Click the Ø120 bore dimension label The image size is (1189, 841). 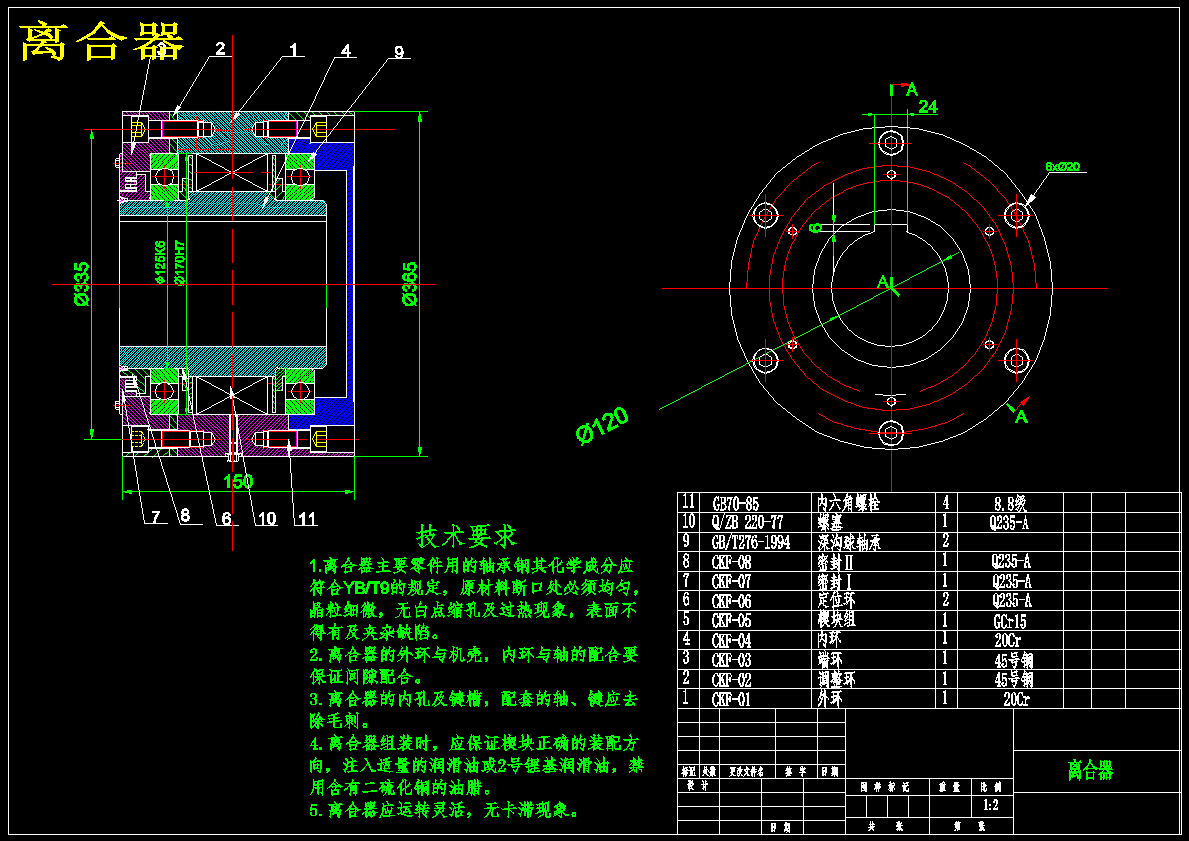tap(602, 425)
